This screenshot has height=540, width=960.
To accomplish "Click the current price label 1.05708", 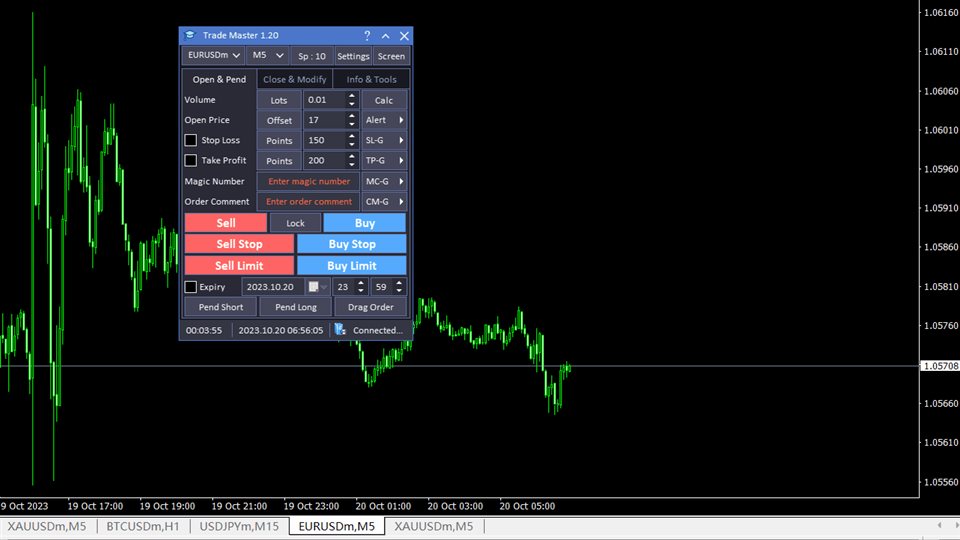I will [940, 366].
